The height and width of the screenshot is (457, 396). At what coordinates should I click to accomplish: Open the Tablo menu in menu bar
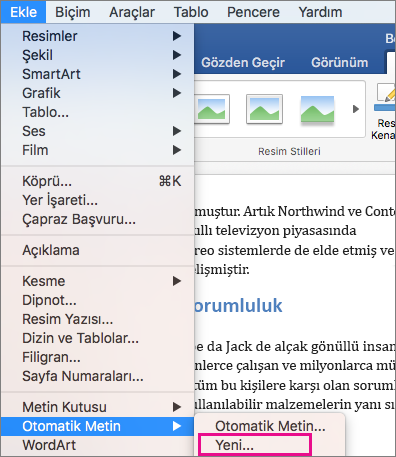click(x=191, y=12)
